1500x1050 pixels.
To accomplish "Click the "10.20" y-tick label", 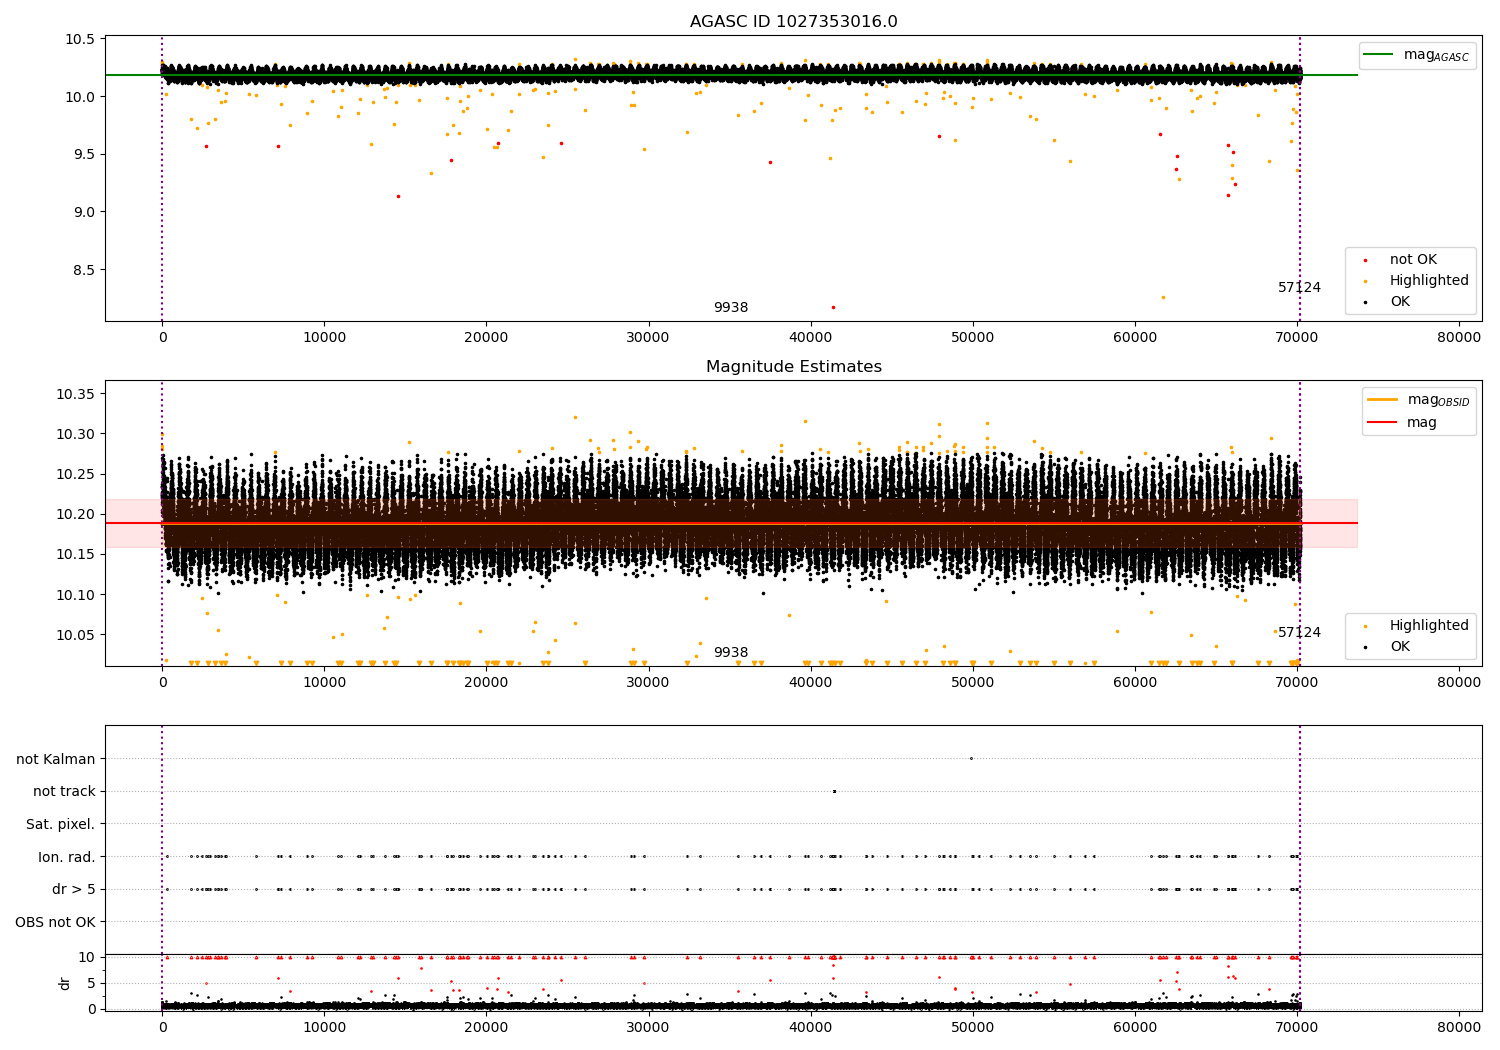I will click(x=76, y=514).
